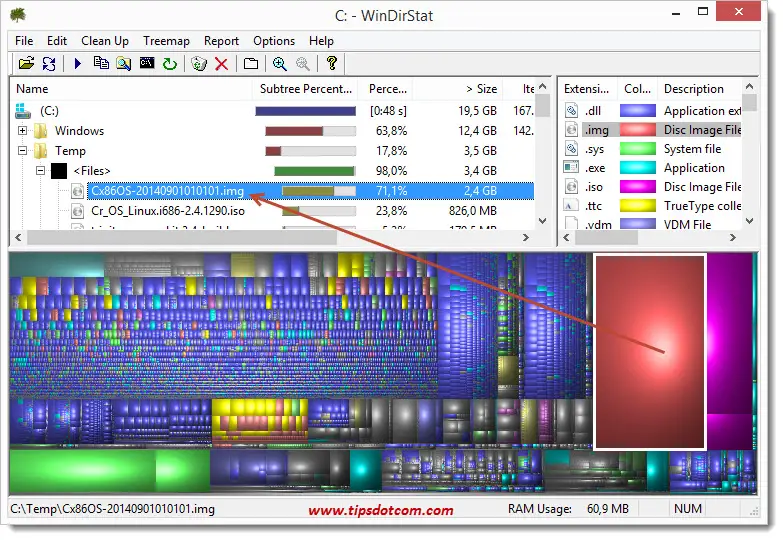Open the Help menu

click(x=321, y=41)
